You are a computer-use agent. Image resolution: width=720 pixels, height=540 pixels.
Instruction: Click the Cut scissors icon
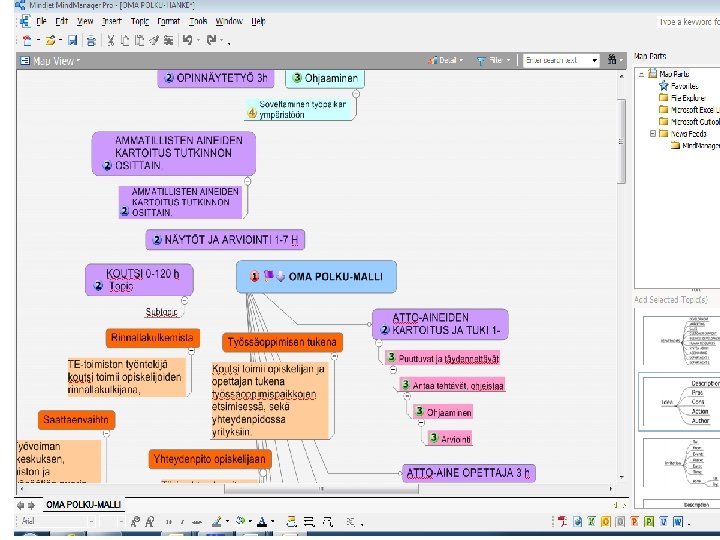(x=111, y=41)
